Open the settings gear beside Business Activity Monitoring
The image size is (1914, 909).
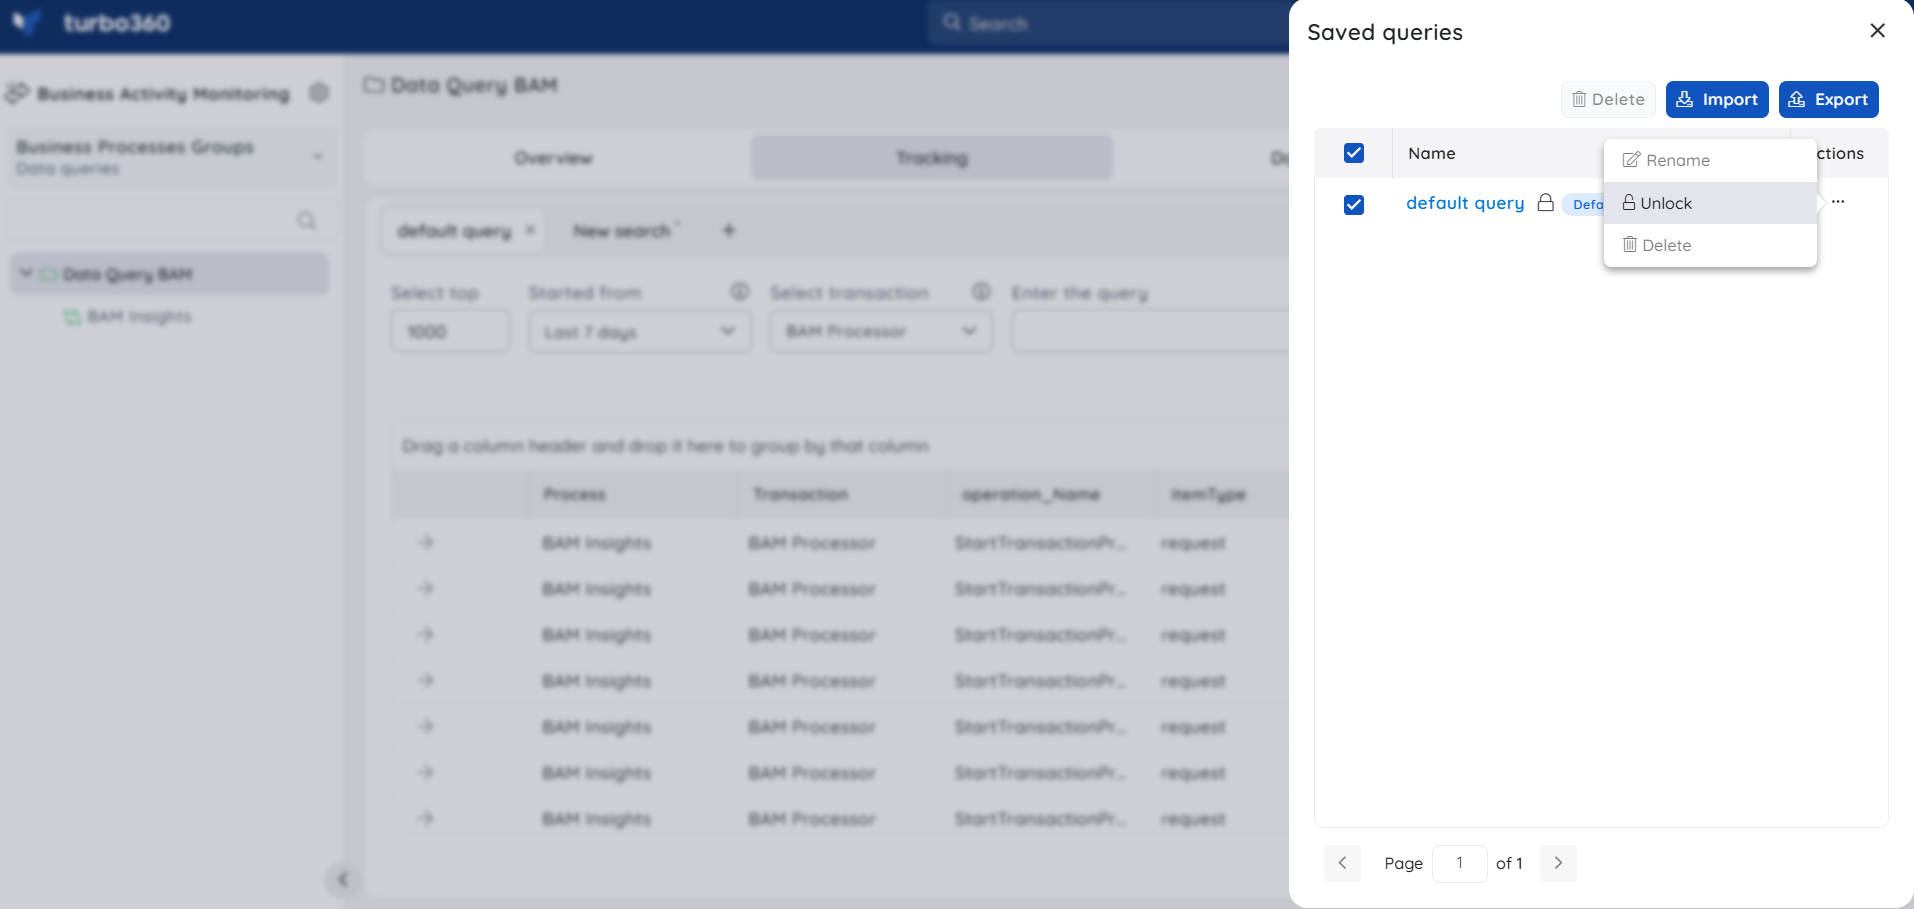coord(319,93)
